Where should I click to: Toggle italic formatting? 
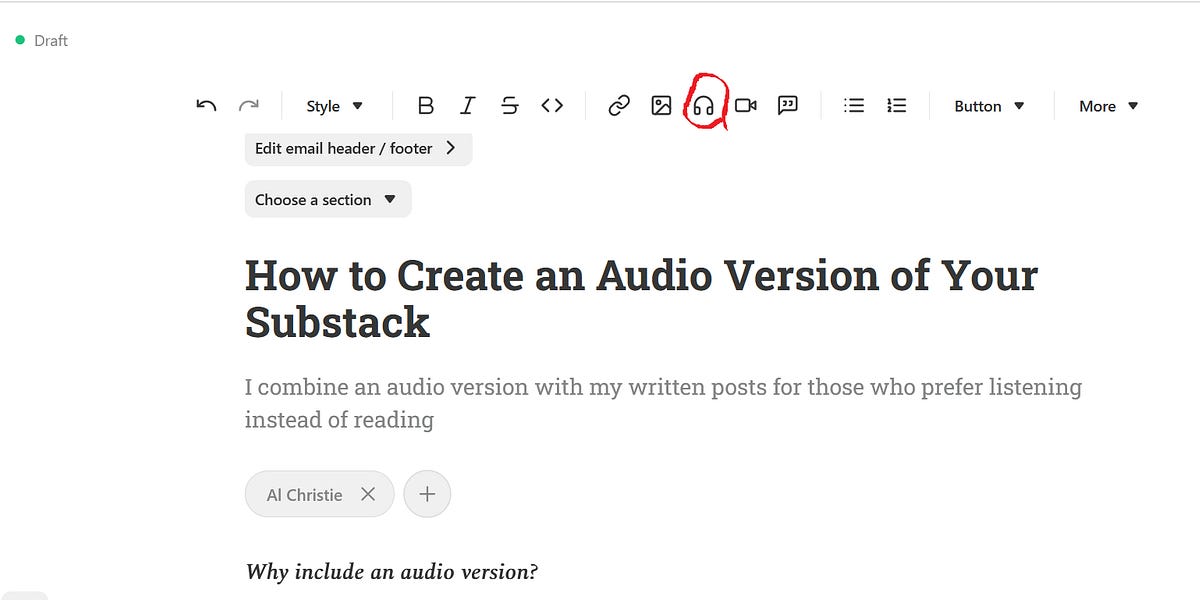click(x=467, y=105)
